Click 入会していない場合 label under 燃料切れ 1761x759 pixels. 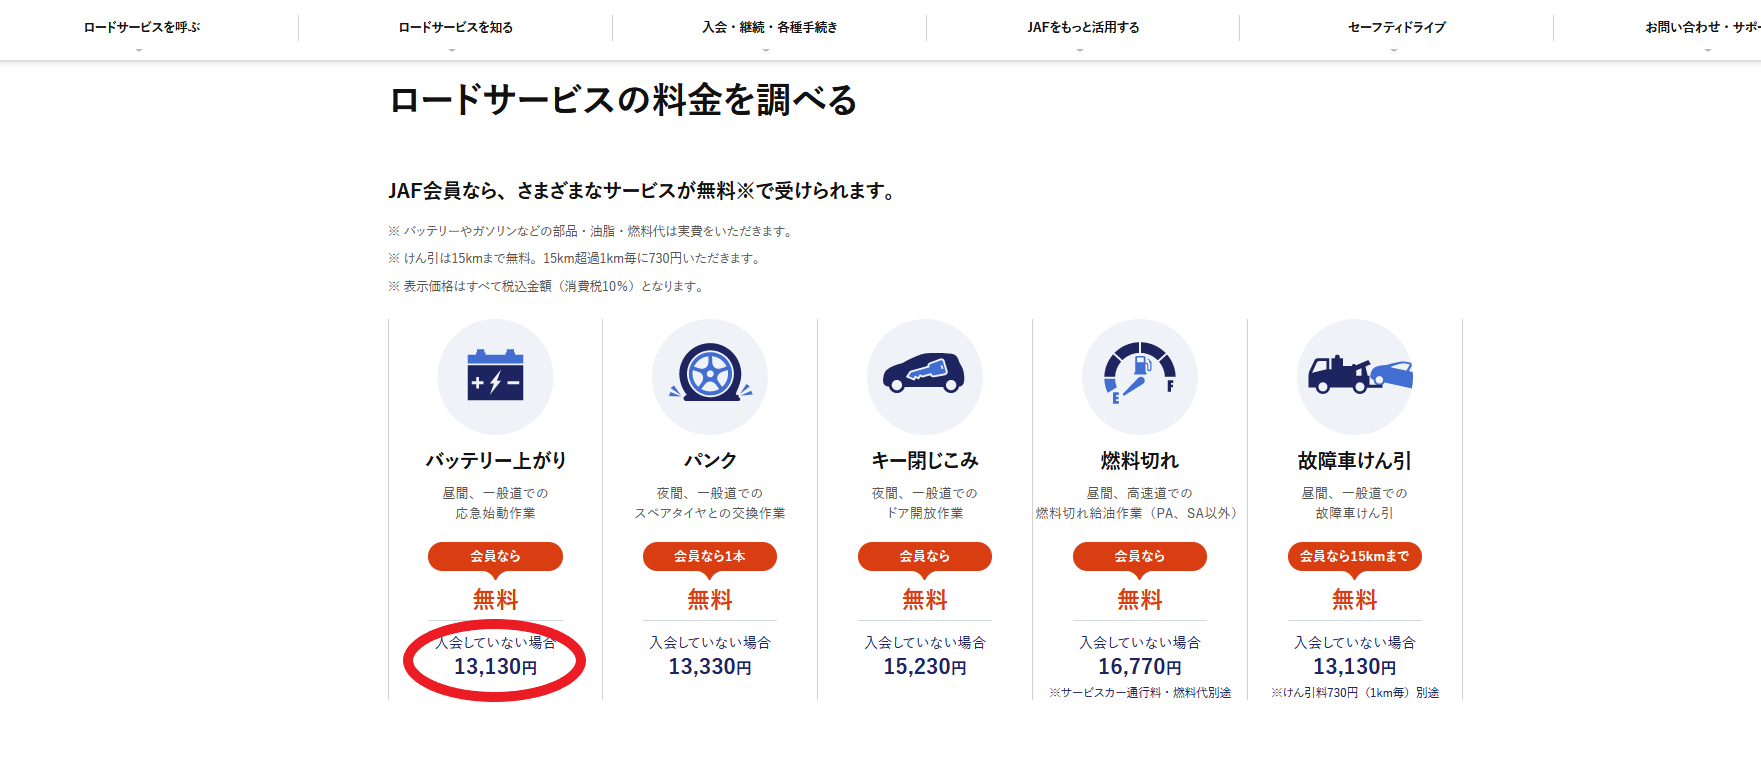coord(1140,642)
